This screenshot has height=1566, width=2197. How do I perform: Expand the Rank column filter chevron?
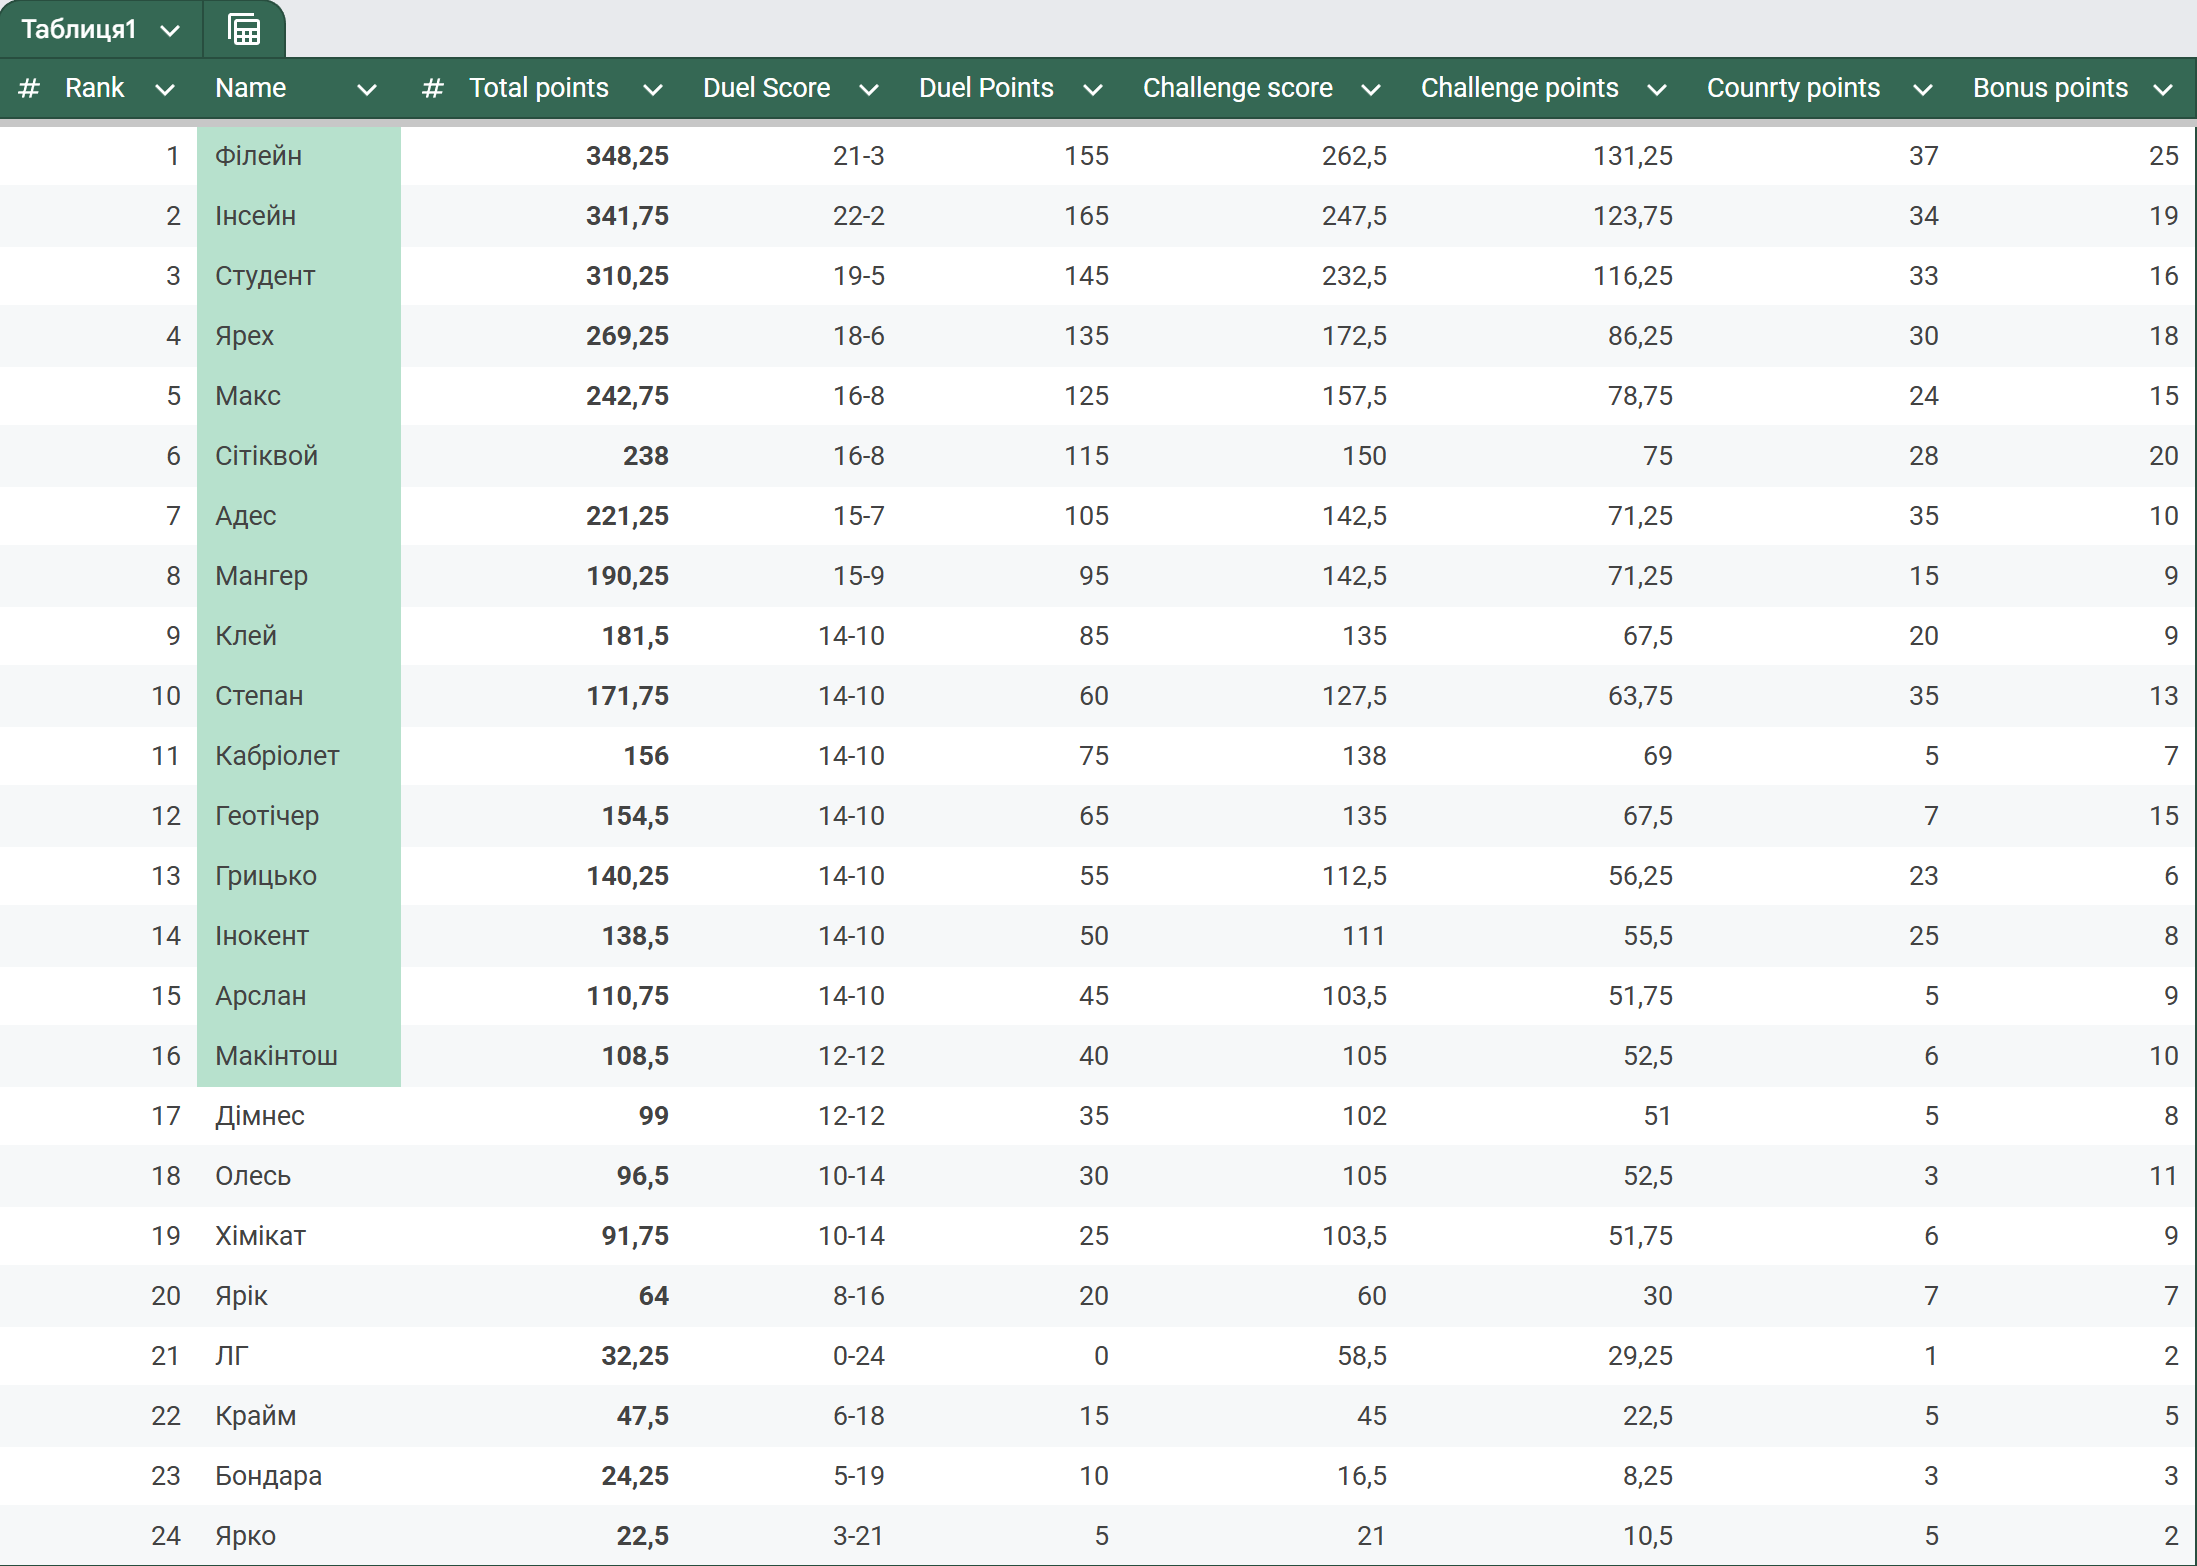click(165, 89)
